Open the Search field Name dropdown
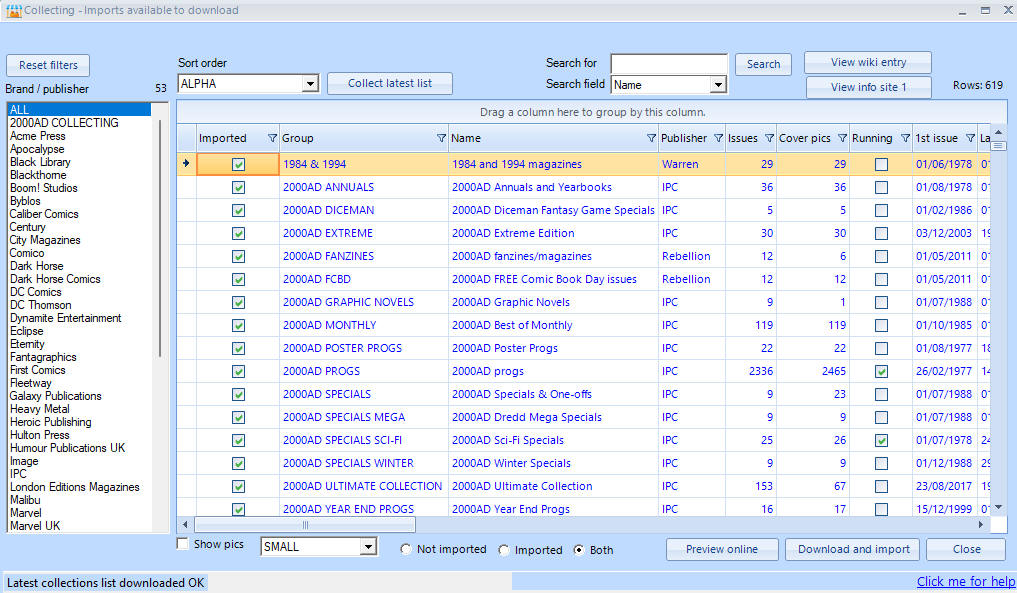 (x=718, y=85)
